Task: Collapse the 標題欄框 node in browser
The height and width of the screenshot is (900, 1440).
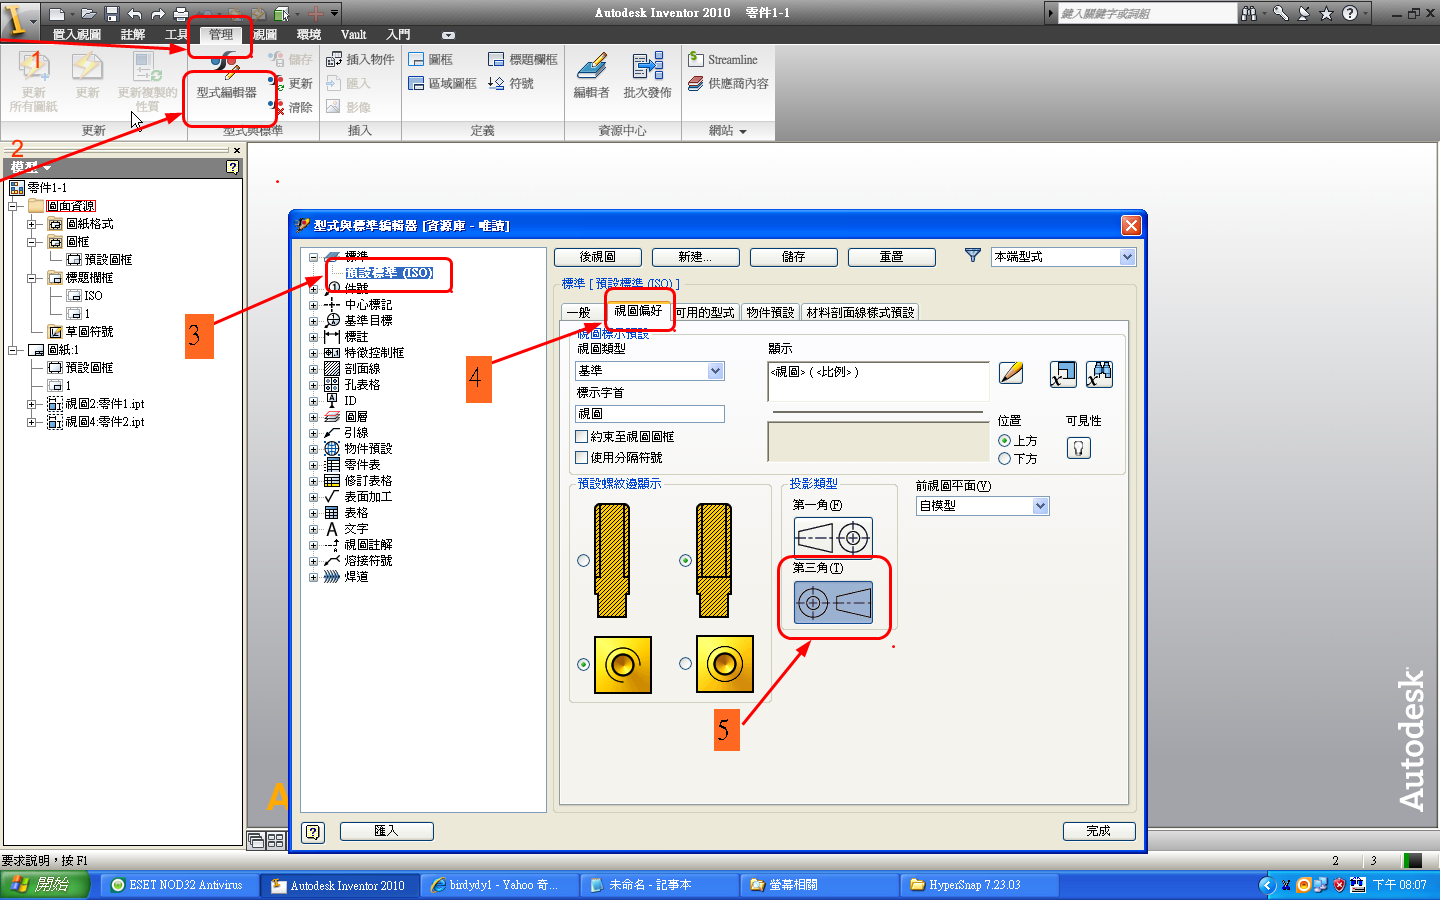Action: [x=31, y=278]
